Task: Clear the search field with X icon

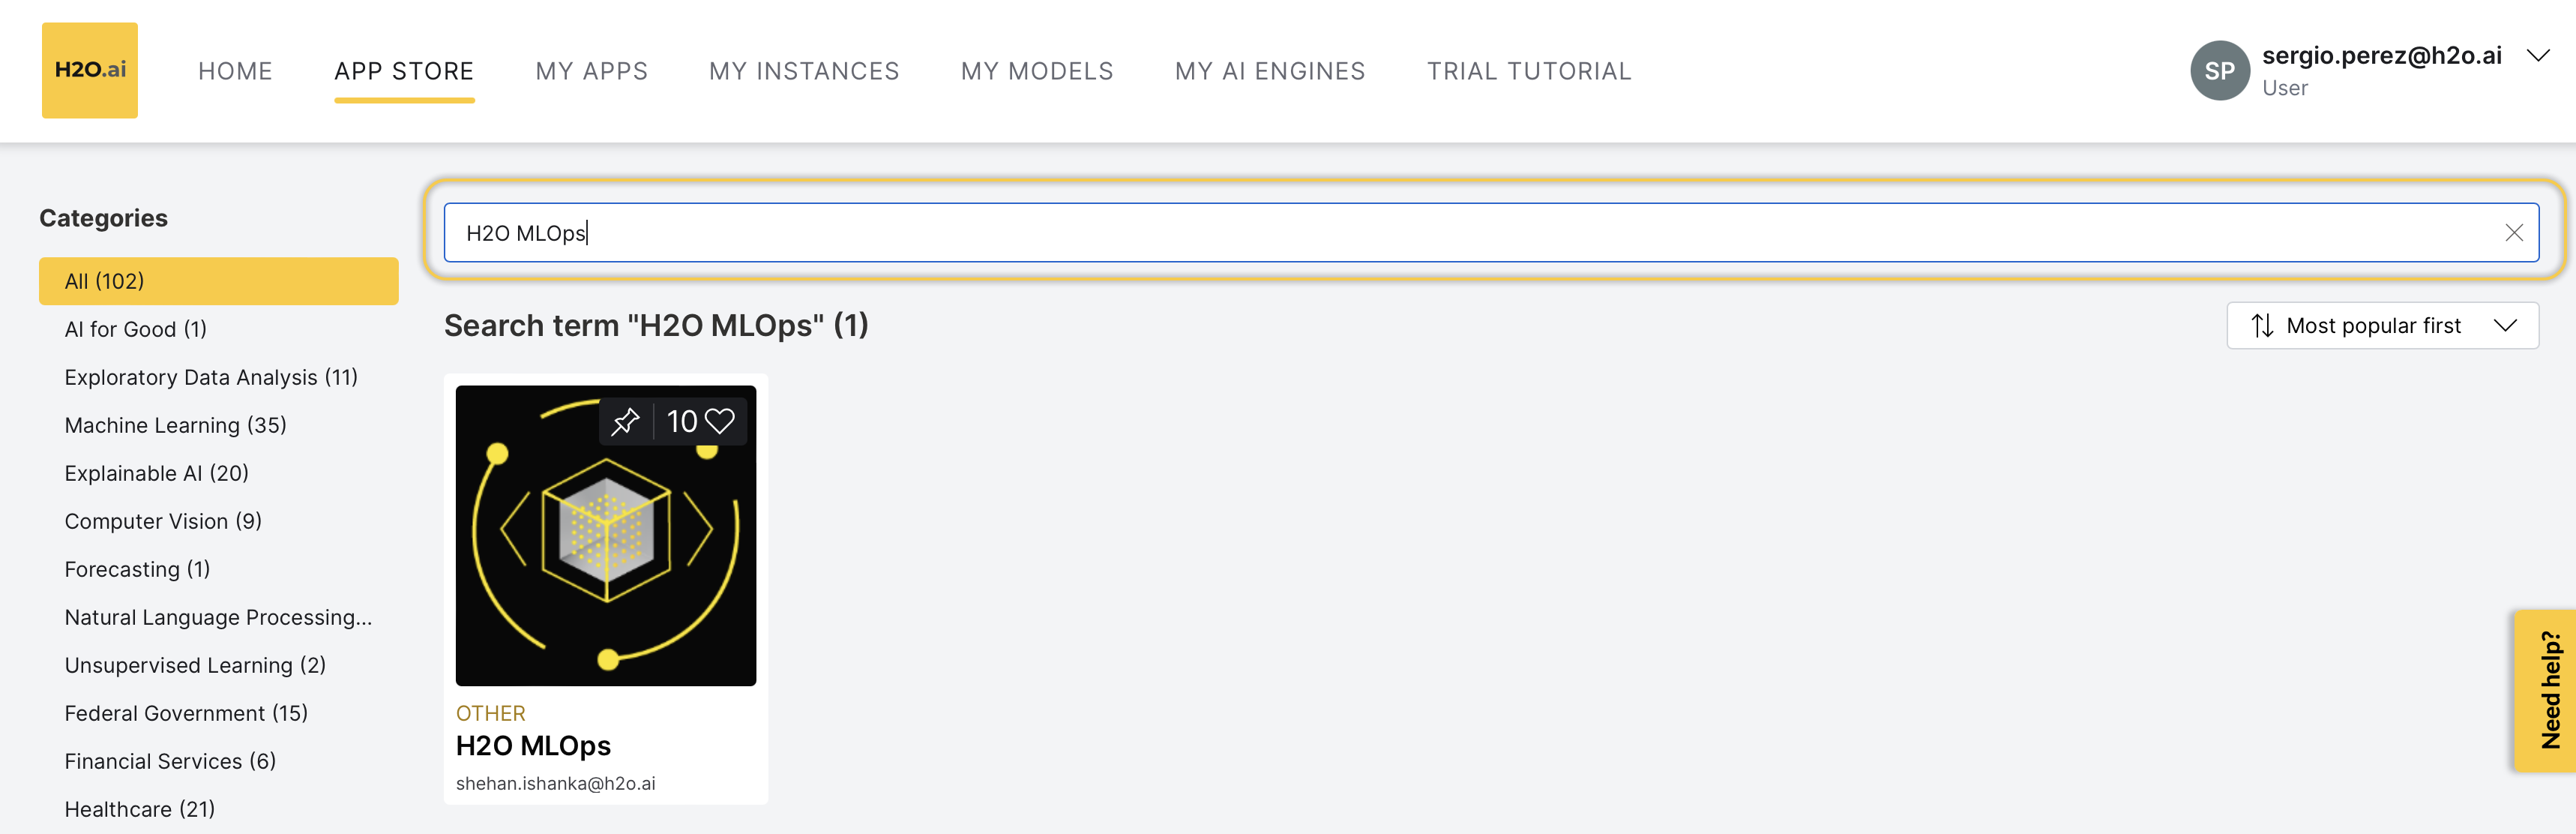Action: click(2513, 233)
